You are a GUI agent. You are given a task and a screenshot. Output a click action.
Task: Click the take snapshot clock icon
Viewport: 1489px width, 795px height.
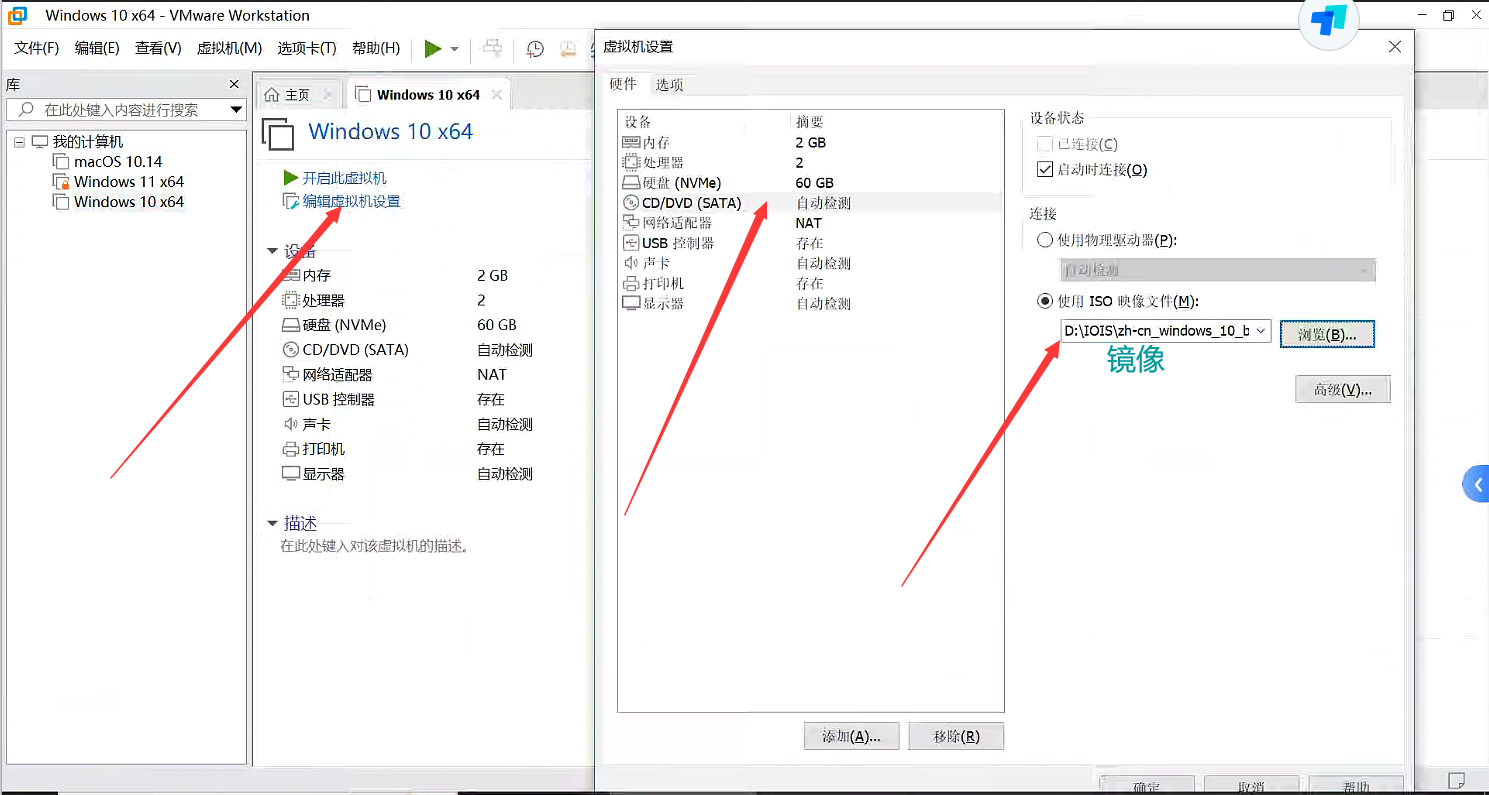[536, 49]
